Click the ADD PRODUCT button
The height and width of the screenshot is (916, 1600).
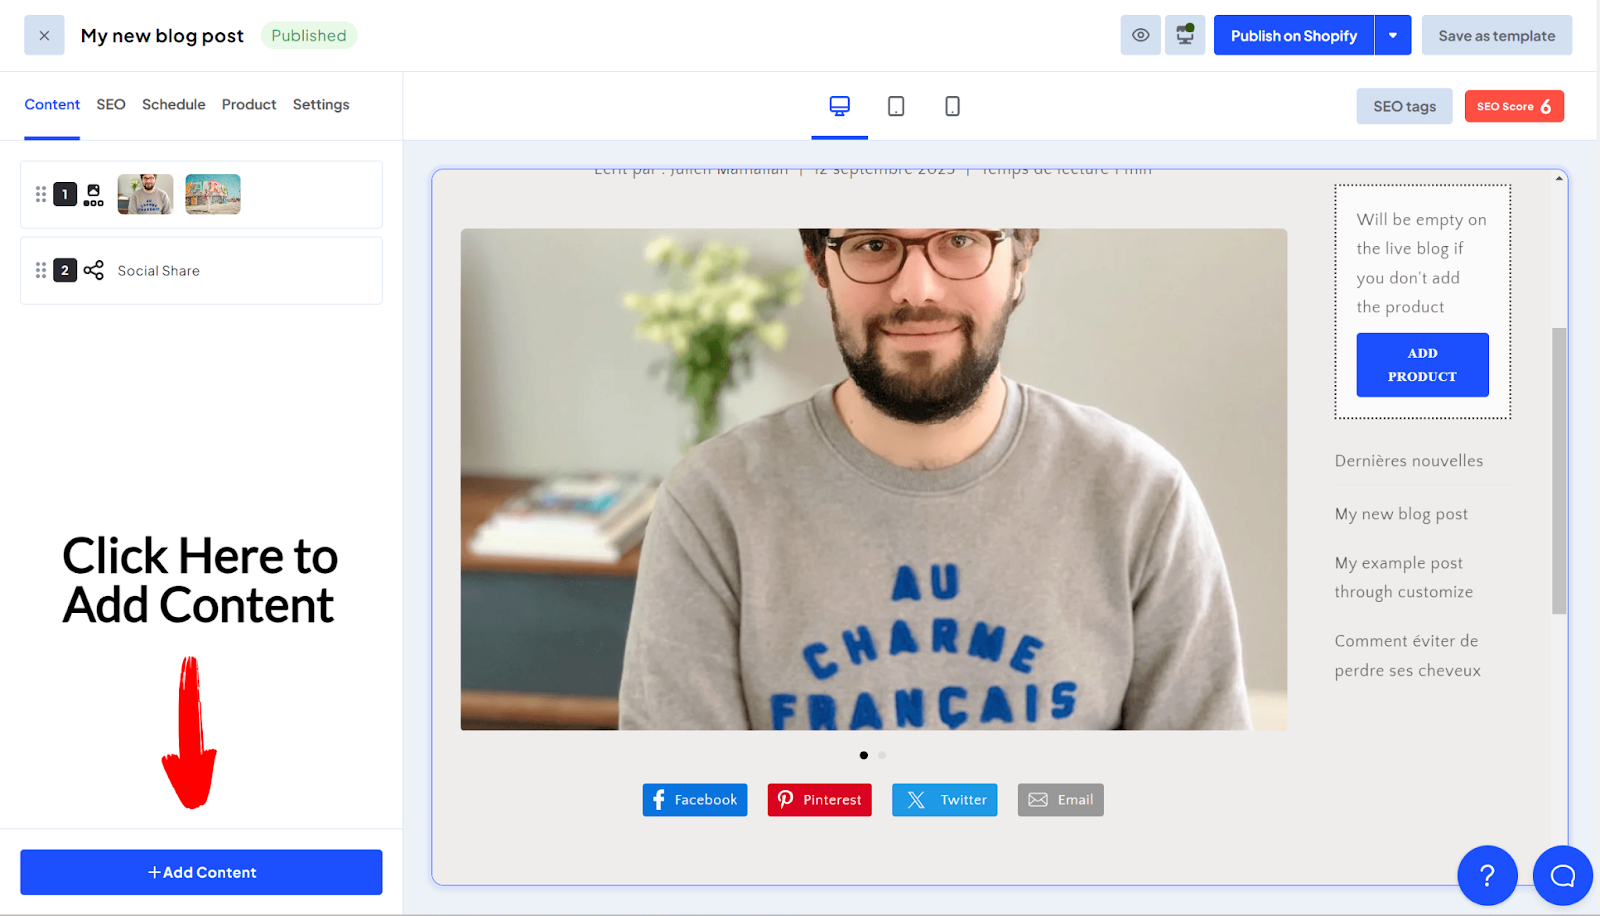(1422, 365)
